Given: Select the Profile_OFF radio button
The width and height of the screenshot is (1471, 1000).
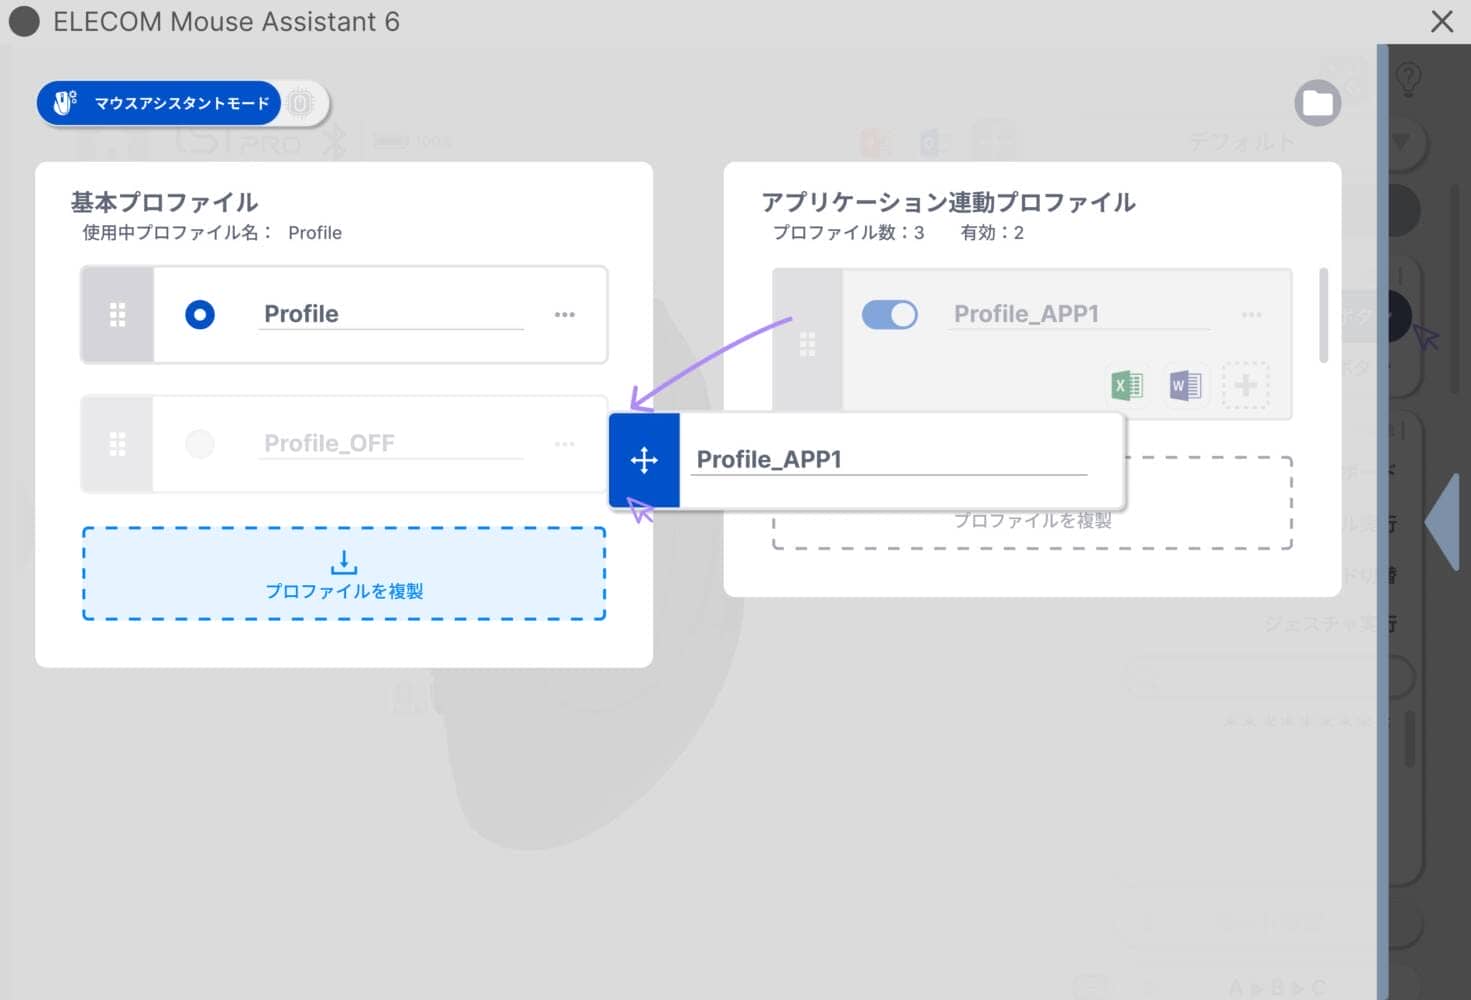Looking at the screenshot, I should point(200,444).
